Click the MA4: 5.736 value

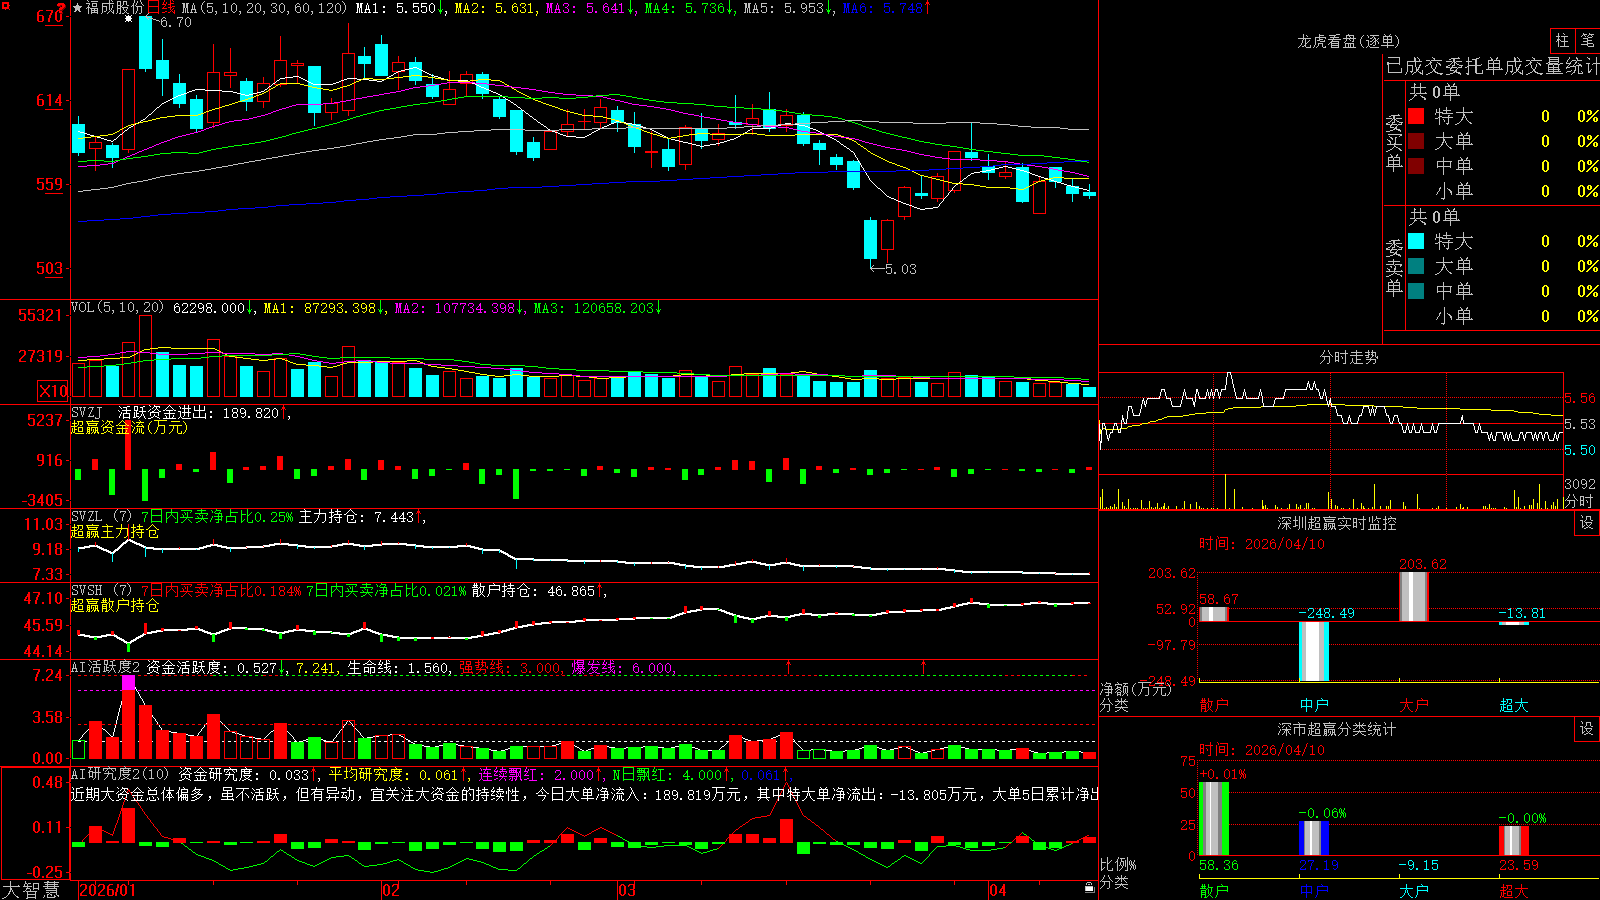(690, 8)
